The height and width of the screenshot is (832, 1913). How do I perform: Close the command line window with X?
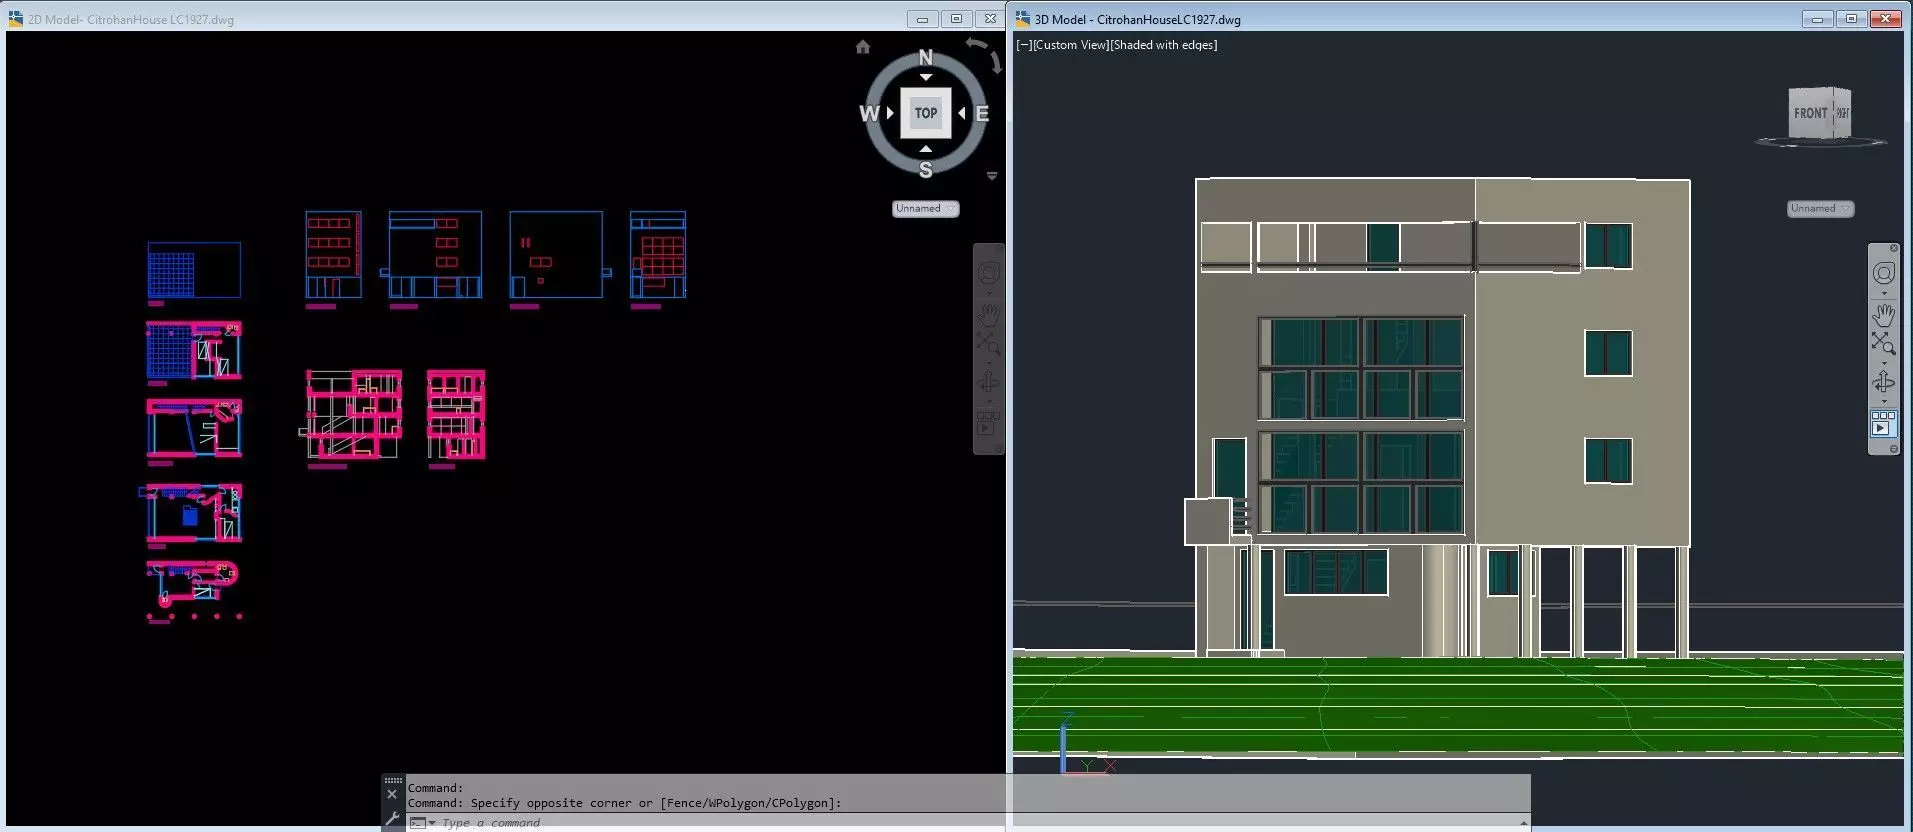pos(392,794)
